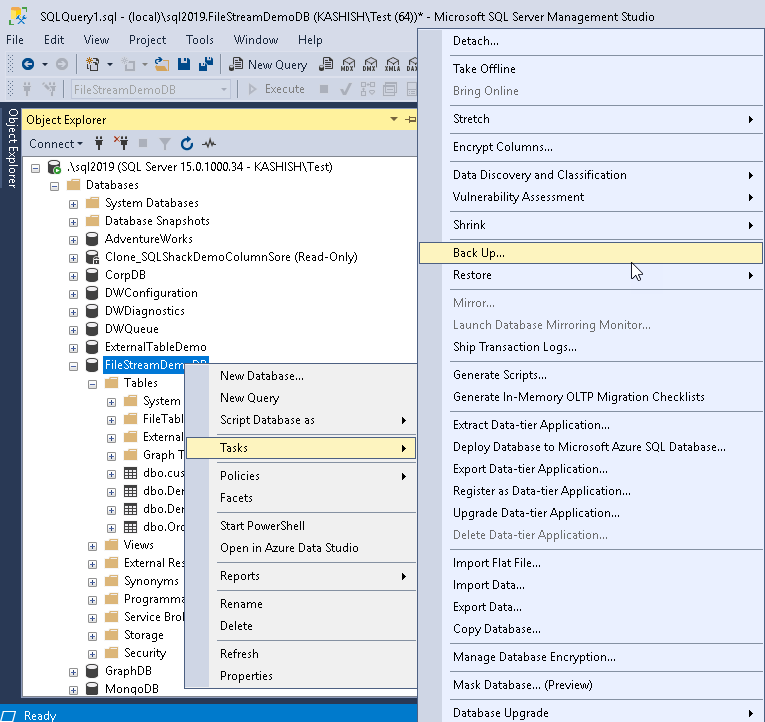
Task: Select Properties in the context menu
Action: pos(246,676)
